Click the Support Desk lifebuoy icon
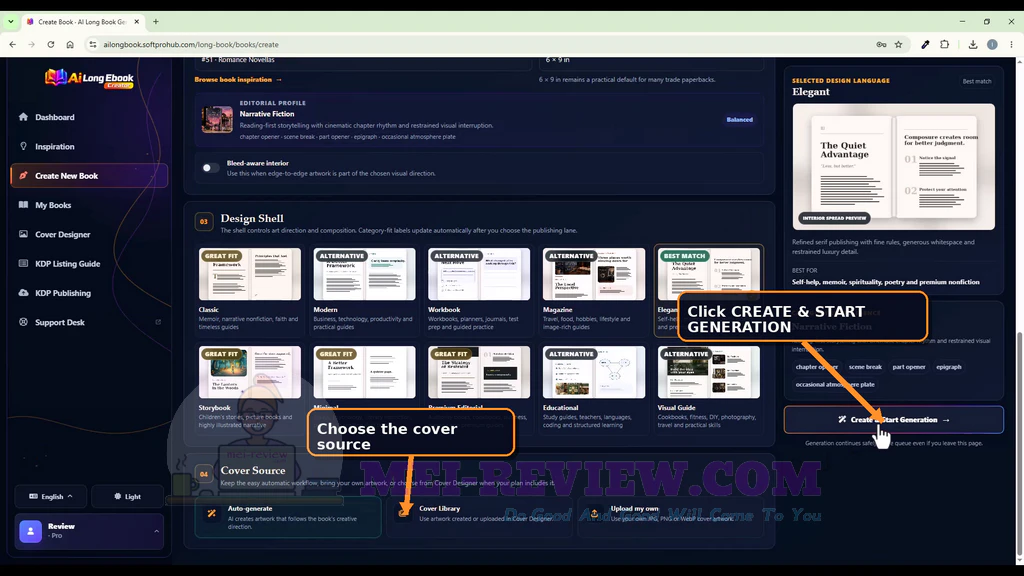Image resolution: width=1024 pixels, height=576 pixels. click(24, 323)
